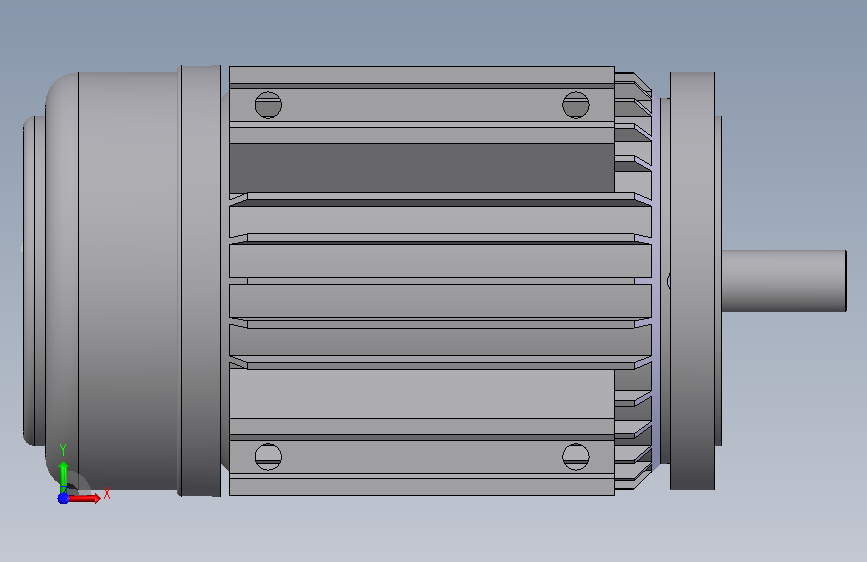This screenshot has width=867, height=562.
Task: Select the motor output shaft
Action: [x=784, y=280]
